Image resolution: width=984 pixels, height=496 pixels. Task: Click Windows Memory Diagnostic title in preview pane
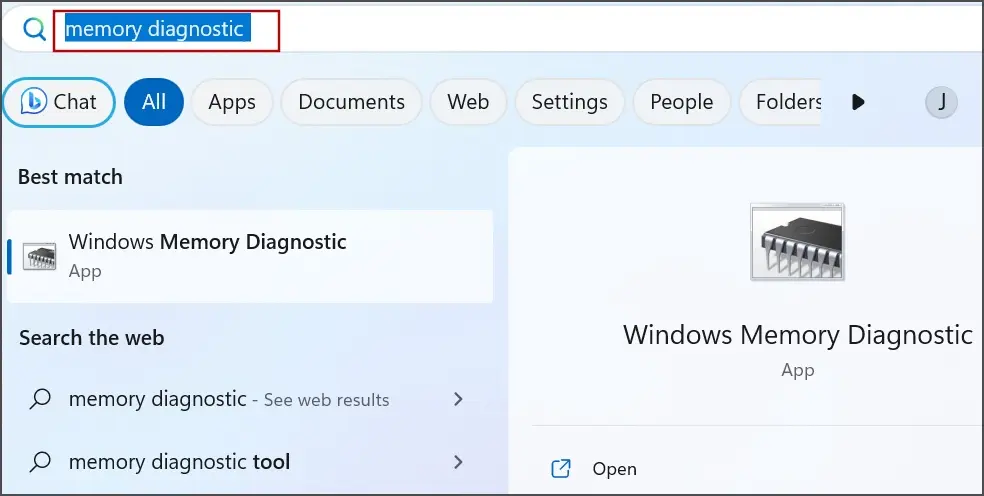pyautogui.click(x=798, y=335)
